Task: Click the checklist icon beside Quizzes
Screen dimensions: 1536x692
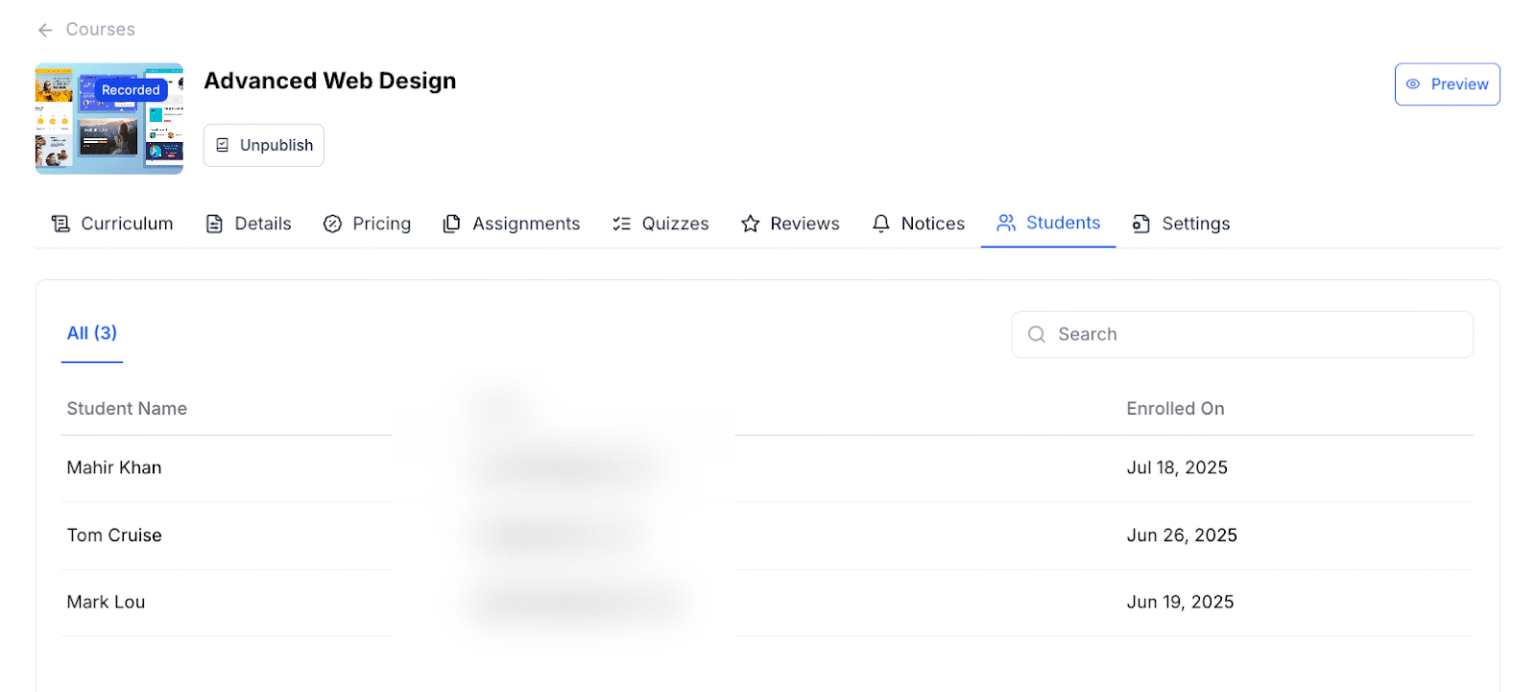Action: (x=622, y=223)
